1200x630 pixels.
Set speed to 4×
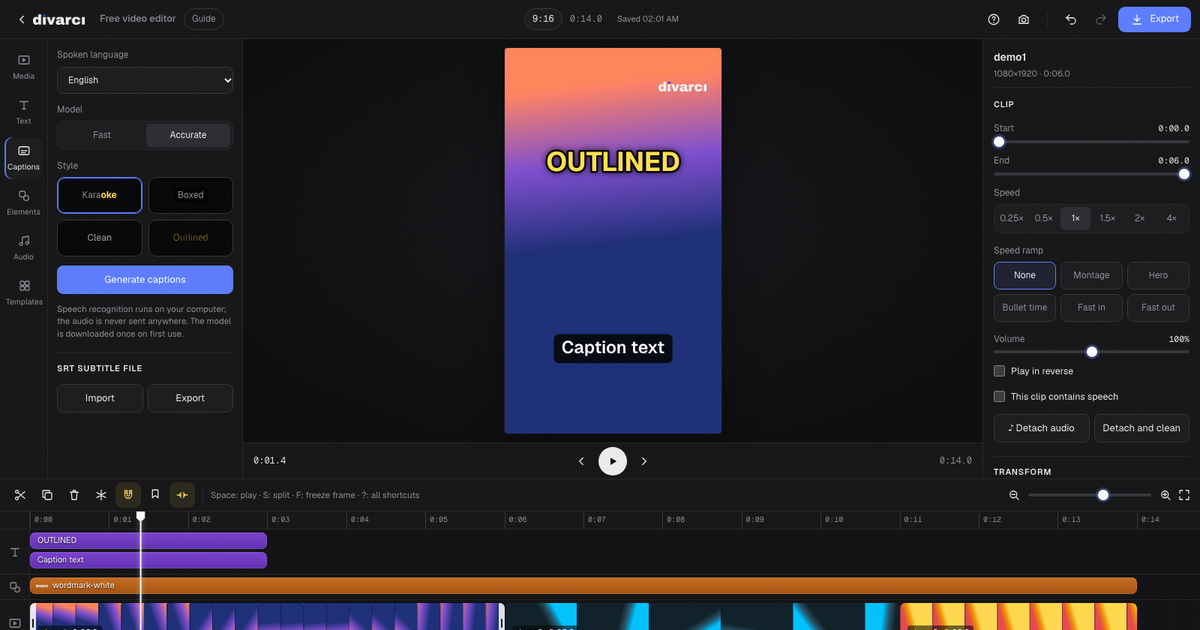[x=1171, y=218]
